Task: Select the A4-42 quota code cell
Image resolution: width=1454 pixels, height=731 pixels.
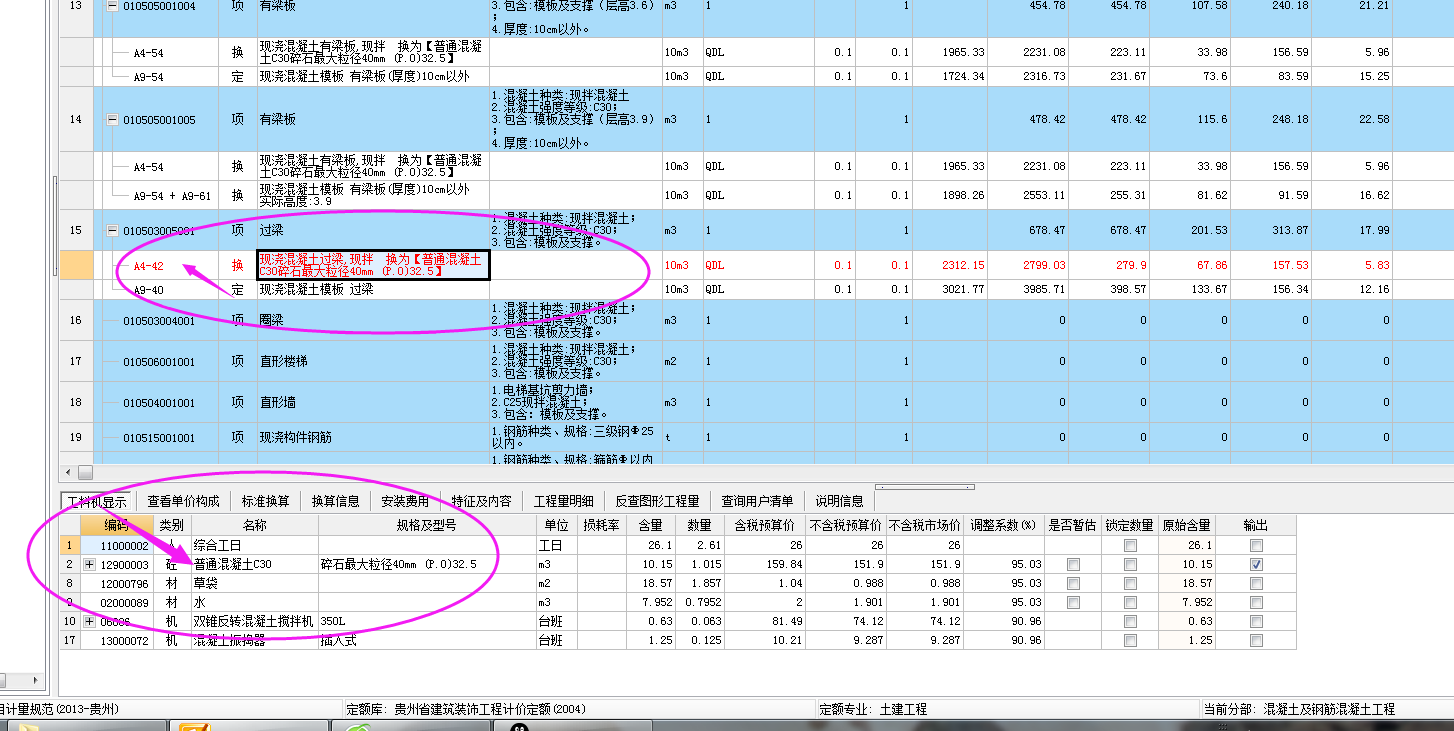Action: [x=149, y=265]
